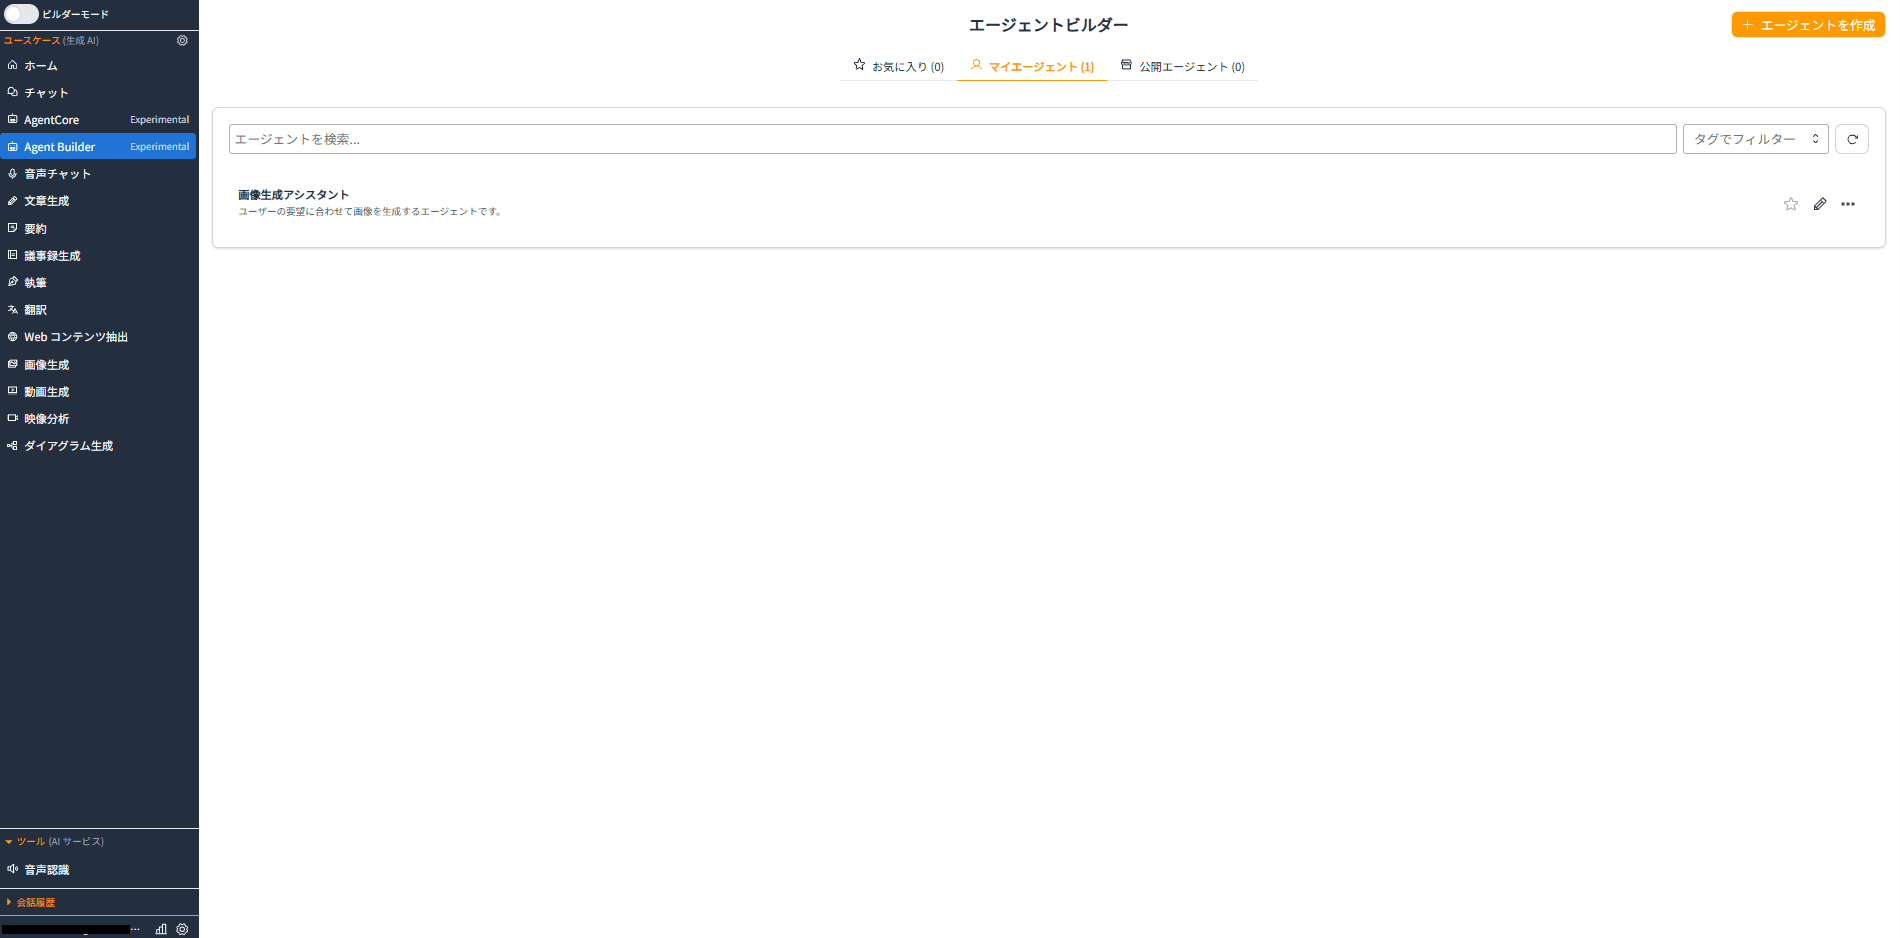Expand the 会話履歴 section
Viewport: 1900px width, 938px height.
(36, 902)
